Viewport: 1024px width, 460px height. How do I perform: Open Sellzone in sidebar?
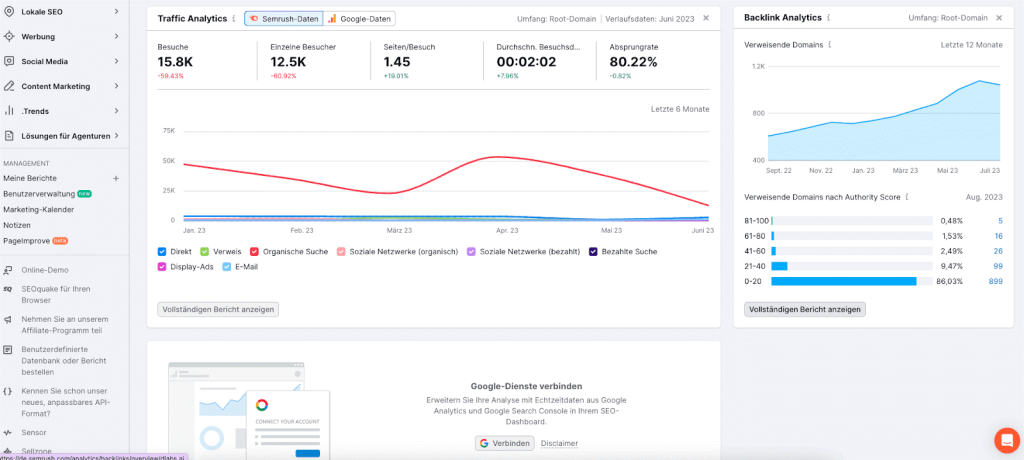pos(35,451)
